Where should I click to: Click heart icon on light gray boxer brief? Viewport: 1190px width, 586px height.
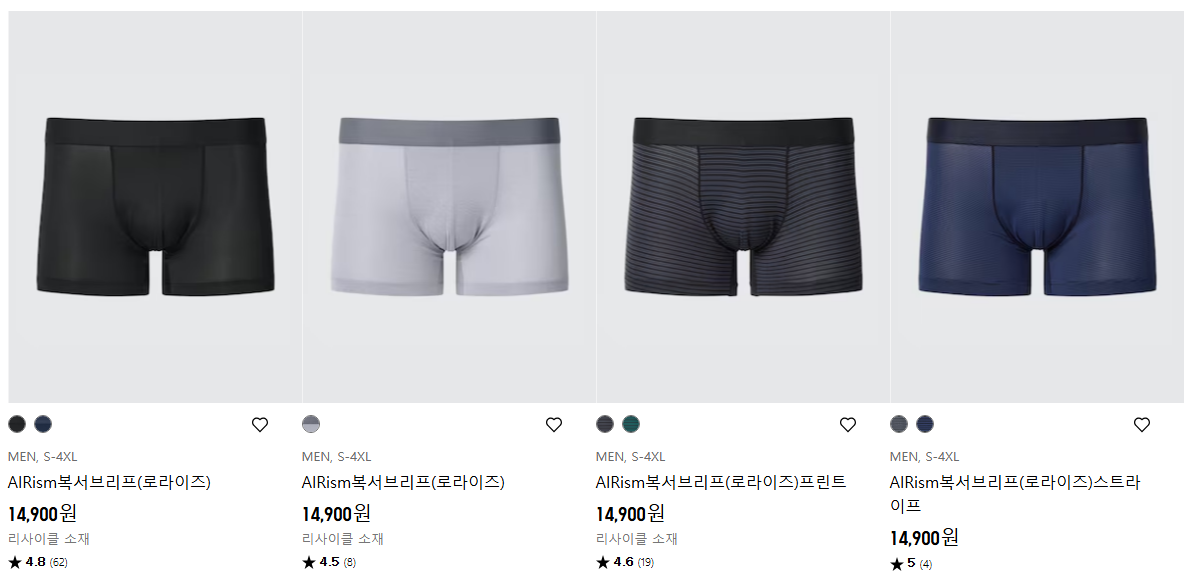tap(554, 424)
